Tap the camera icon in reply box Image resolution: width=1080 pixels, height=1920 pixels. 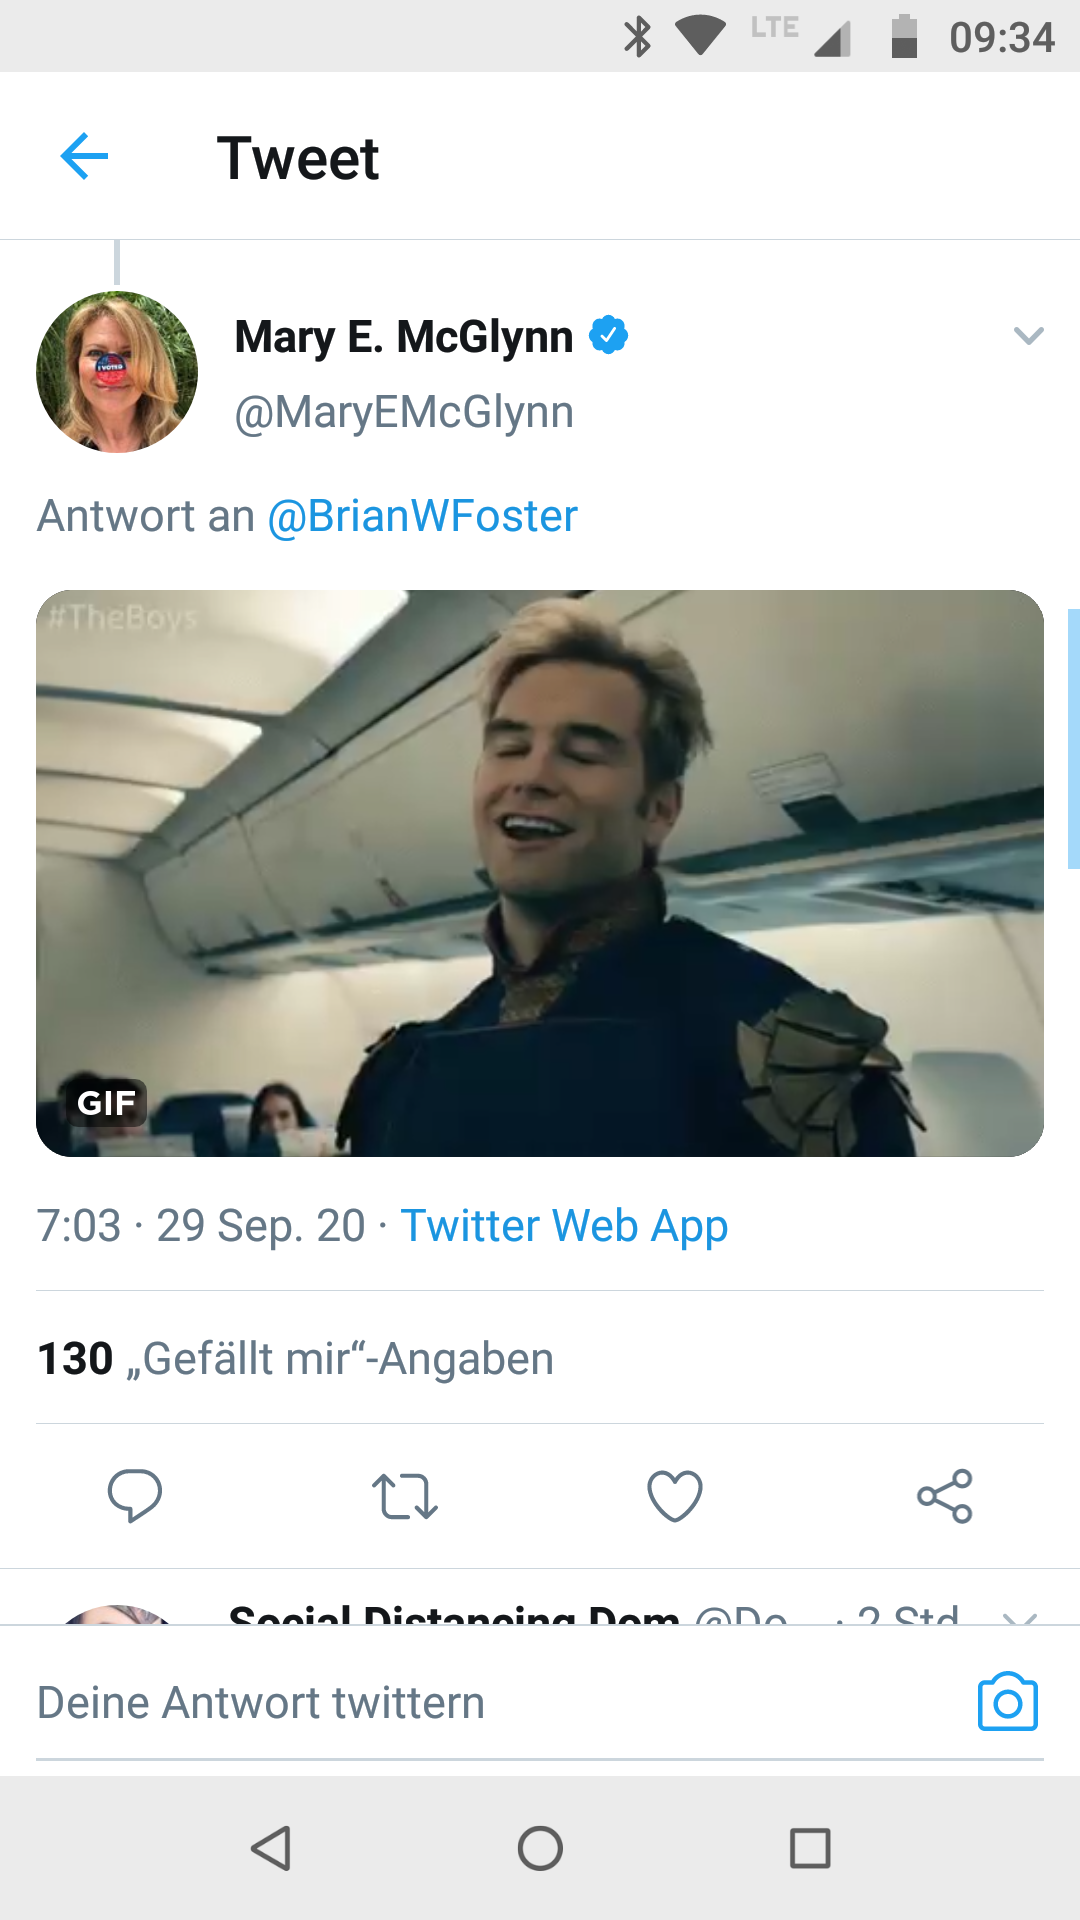[x=1008, y=1701]
